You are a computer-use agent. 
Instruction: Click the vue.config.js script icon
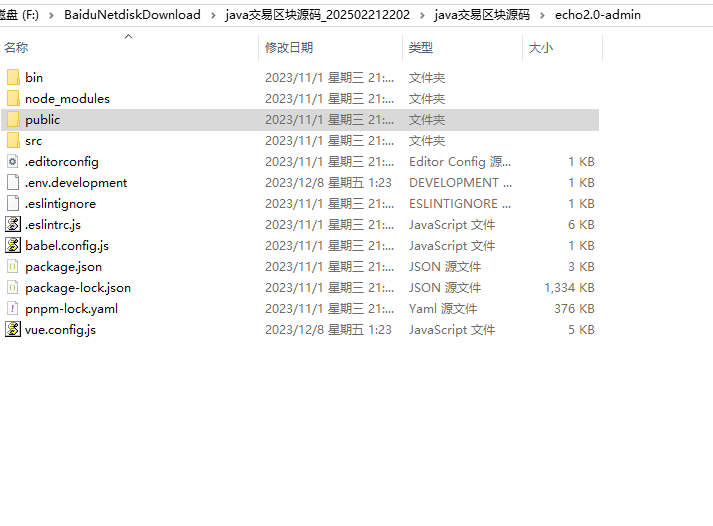tap(13, 329)
